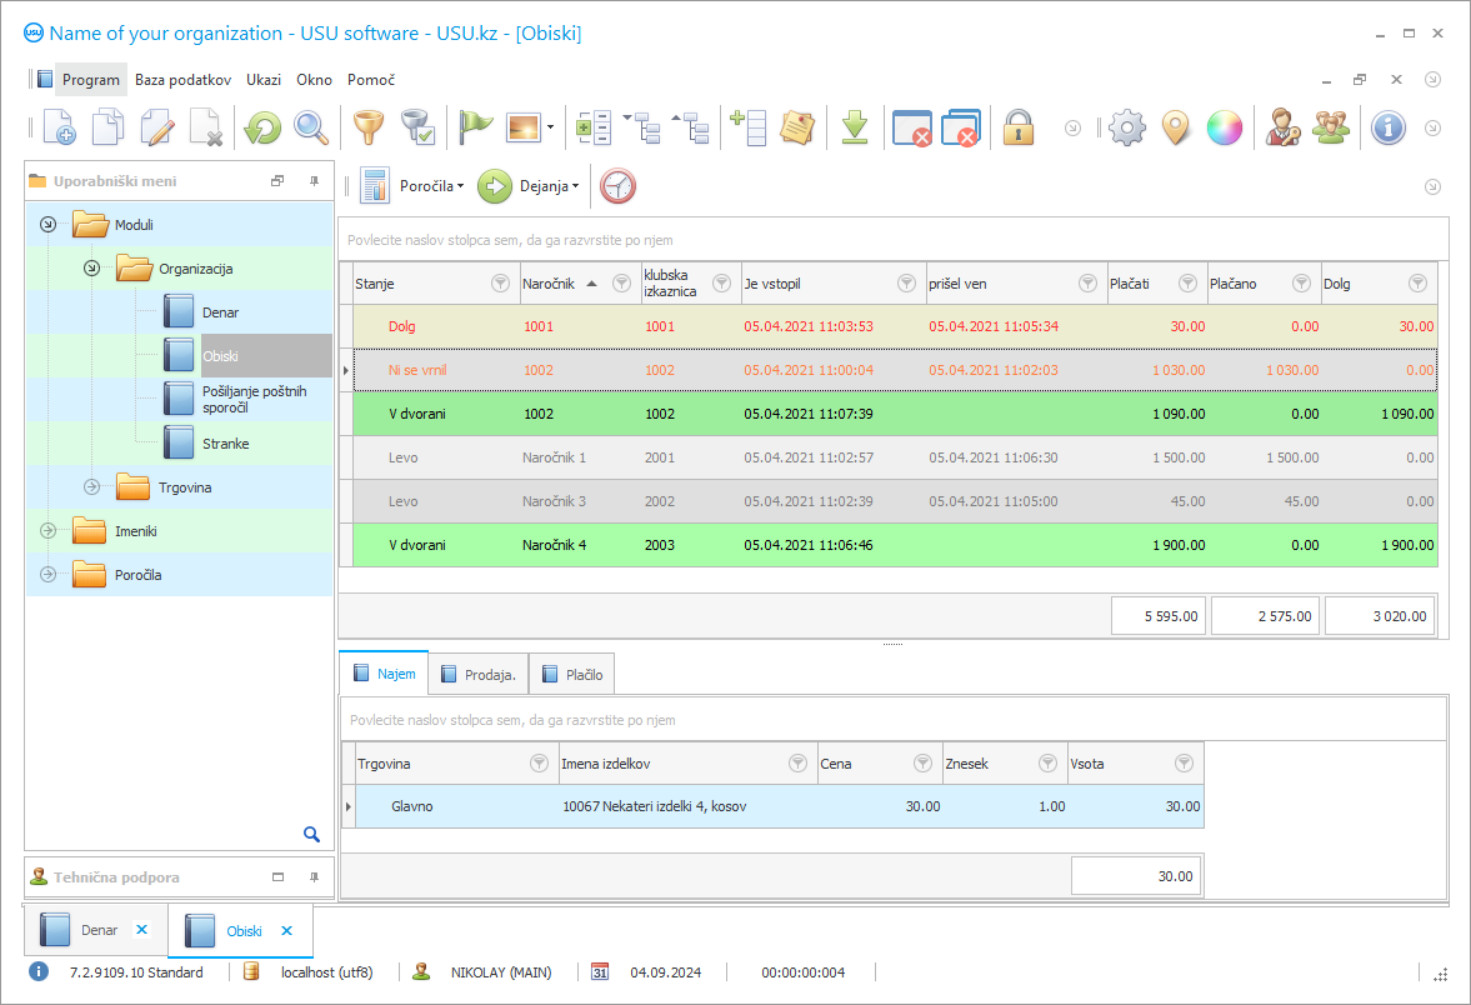Expand the Trgovina folder node

click(x=92, y=487)
